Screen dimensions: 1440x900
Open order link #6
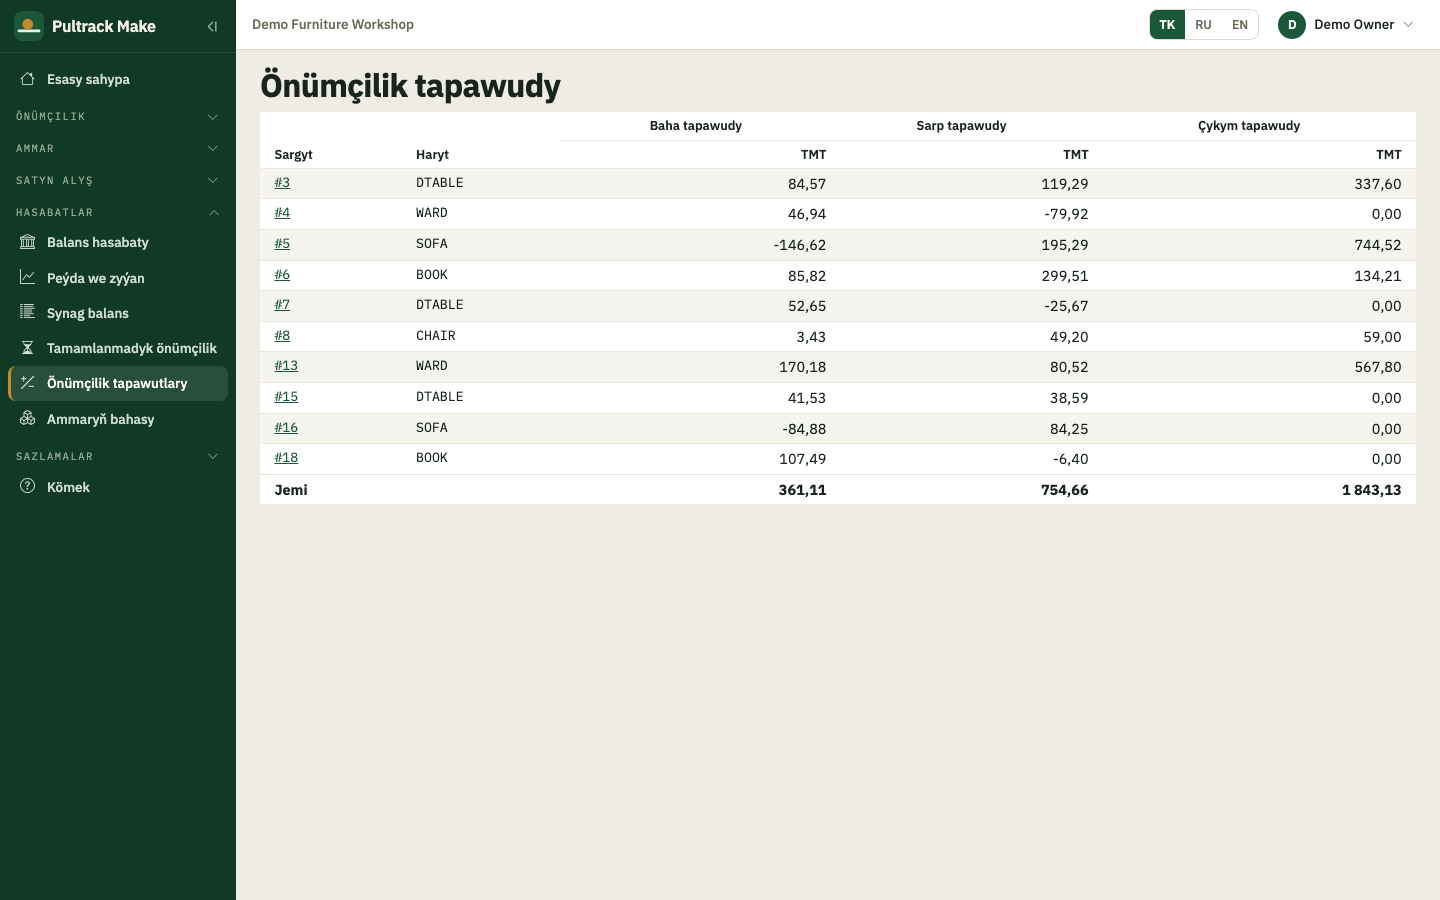(282, 275)
